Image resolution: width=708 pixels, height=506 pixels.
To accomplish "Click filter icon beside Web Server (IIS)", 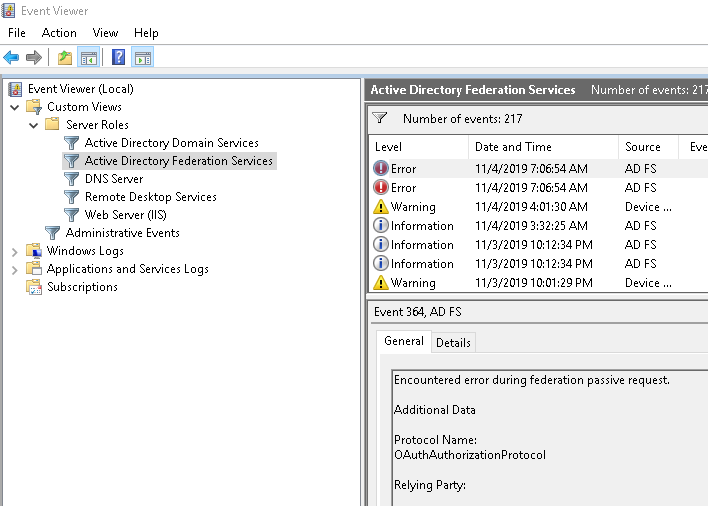I will 71,215.
